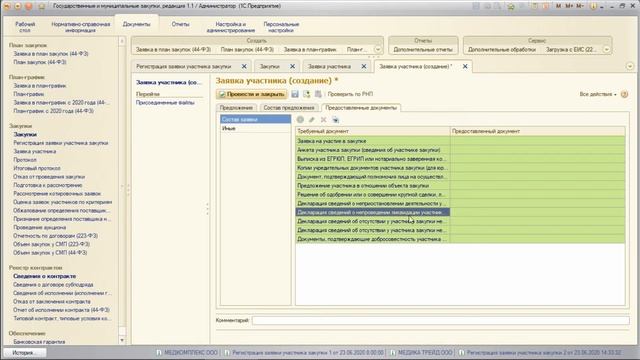This screenshot has height=360, width=640.
Task: Click the Предоставленный документ column header
Action: (x=538, y=131)
